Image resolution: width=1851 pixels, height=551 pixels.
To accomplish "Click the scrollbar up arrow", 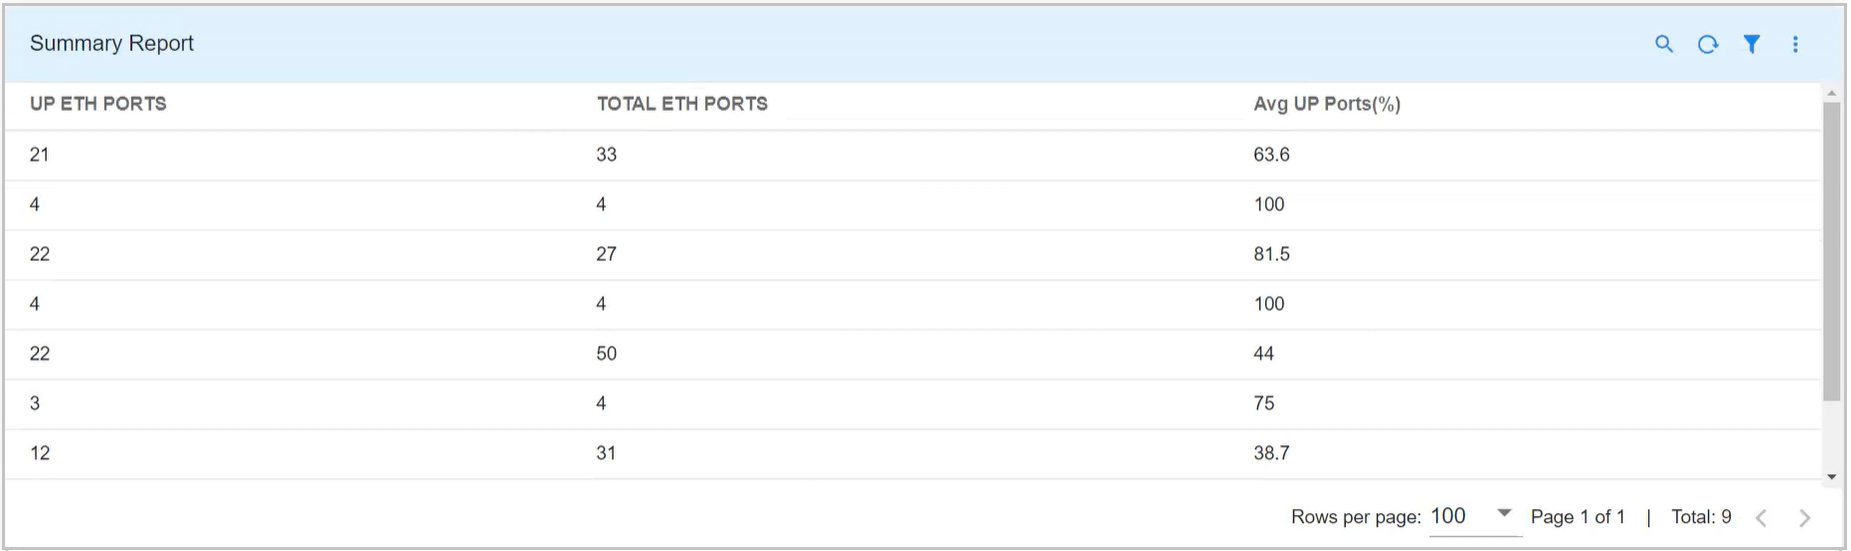I will pos(1831,93).
